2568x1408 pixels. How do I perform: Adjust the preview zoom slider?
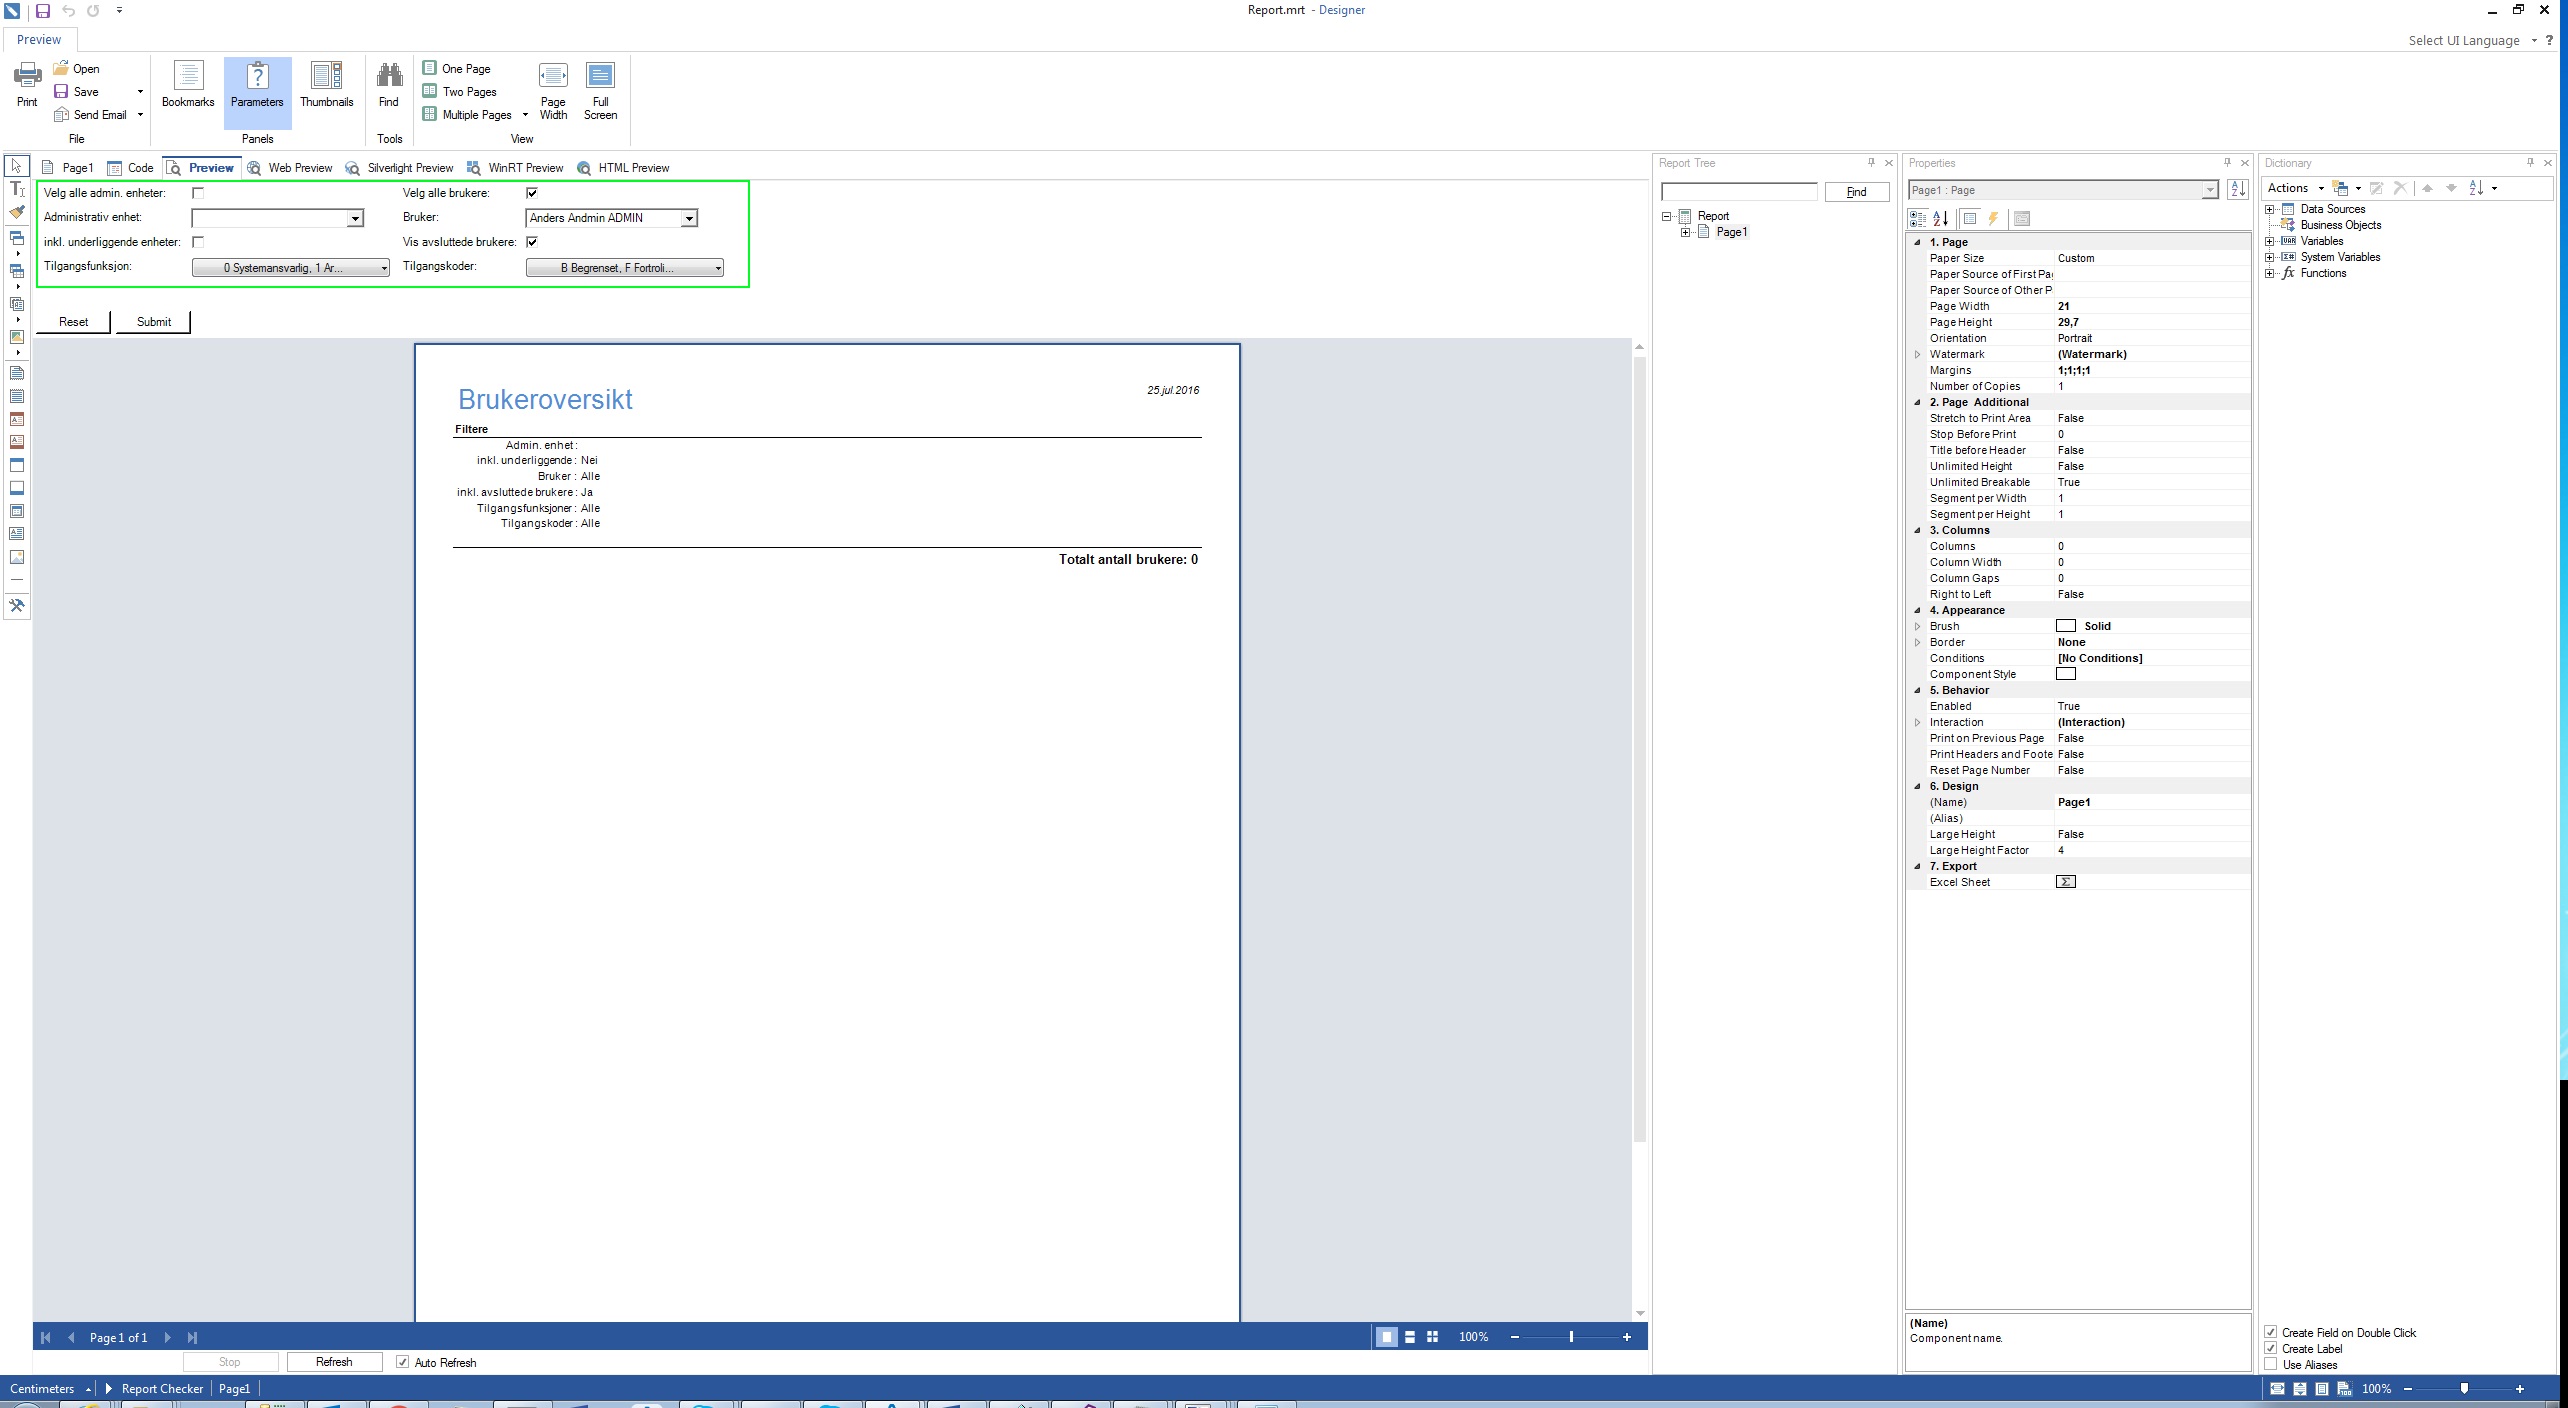pos(1571,1337)
